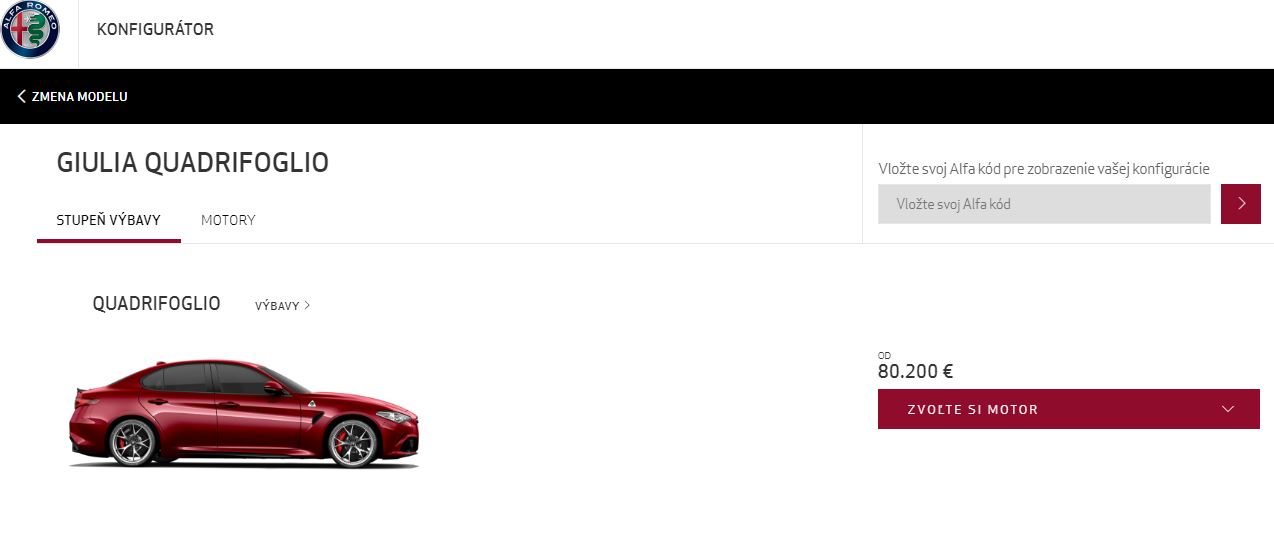This screenshot has height=555, width=1274.
Task: Click the GIULIA QUADRIFOGLIO model title
Action: click(x=193, y=163)
